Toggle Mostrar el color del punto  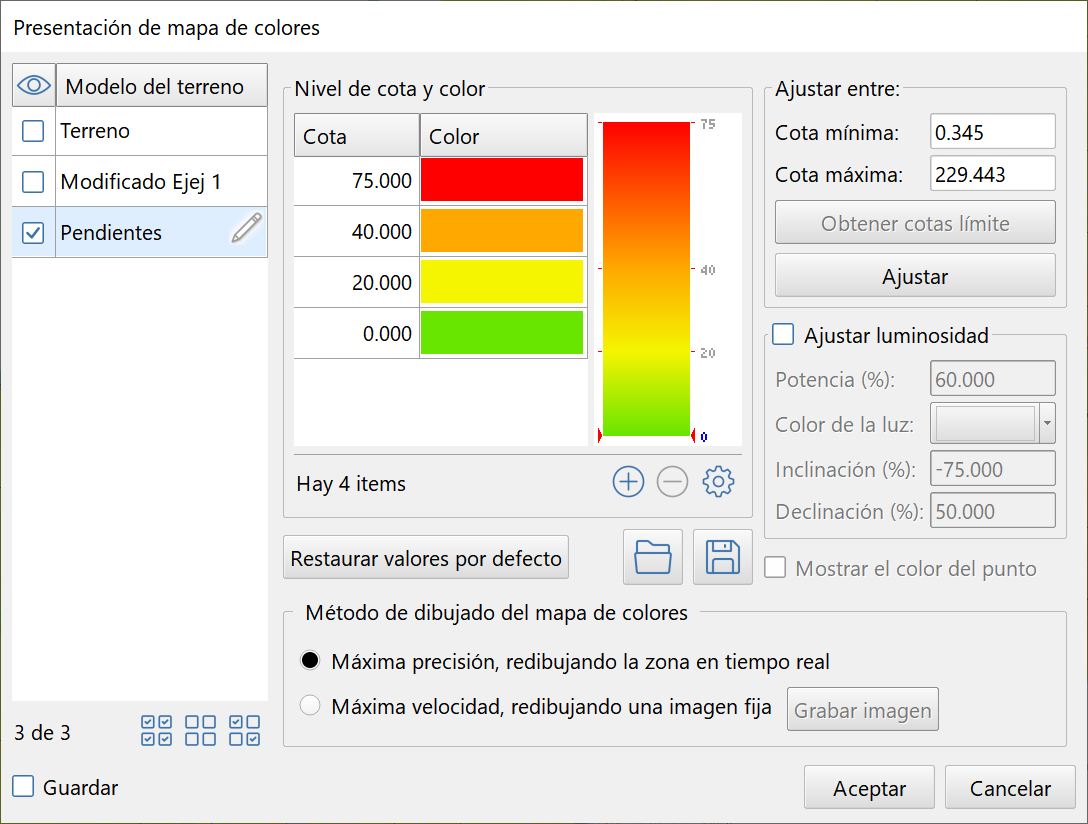click(x=774, y=568)
